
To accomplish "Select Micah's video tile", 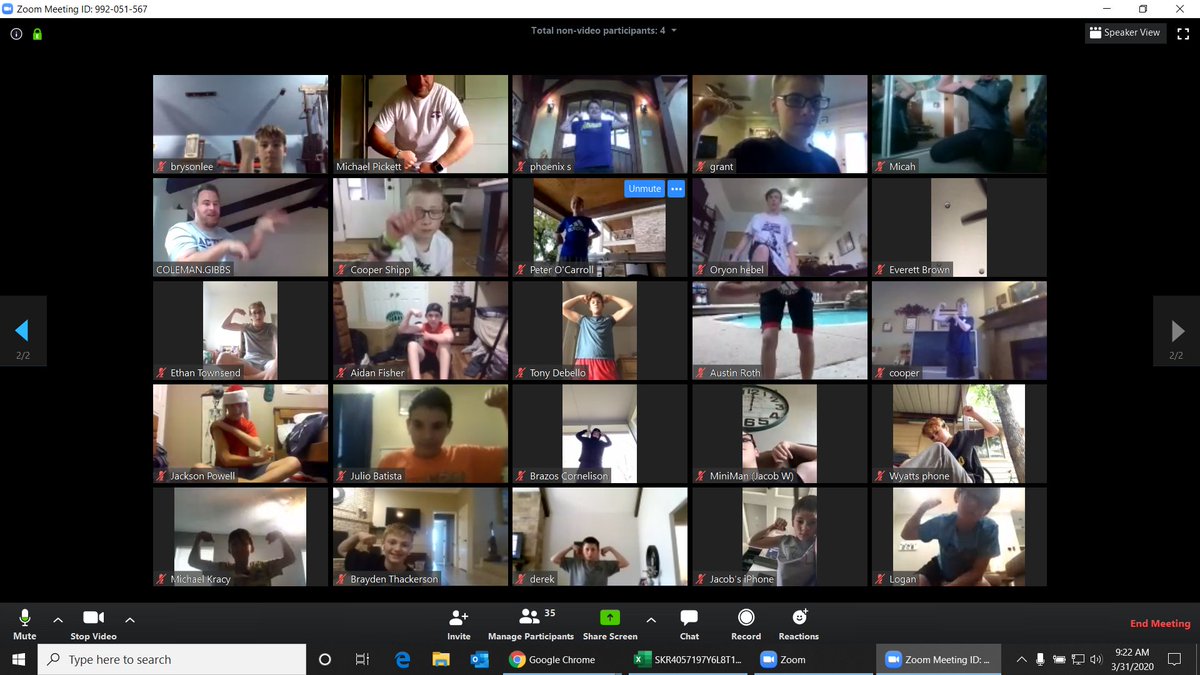I will (x=959, y=124).
